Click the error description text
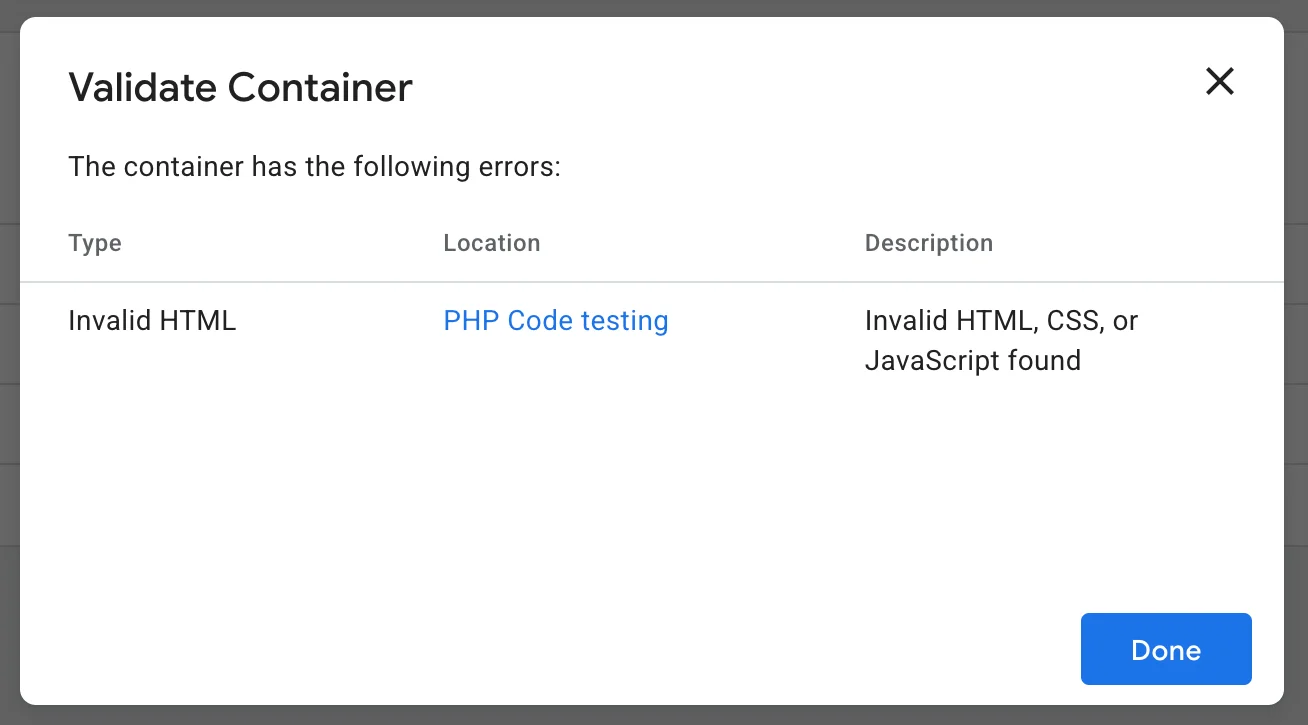 (x=1001, y=340)
